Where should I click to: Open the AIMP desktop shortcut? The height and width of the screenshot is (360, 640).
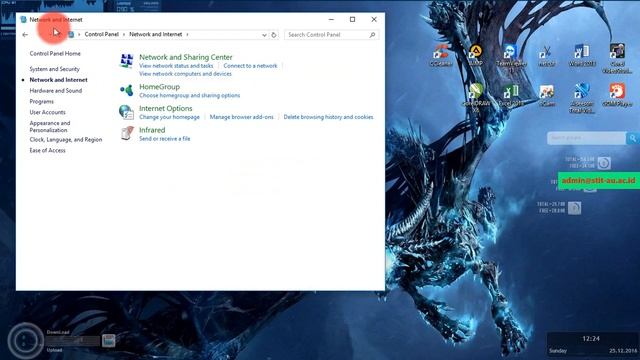coord(476,56)
